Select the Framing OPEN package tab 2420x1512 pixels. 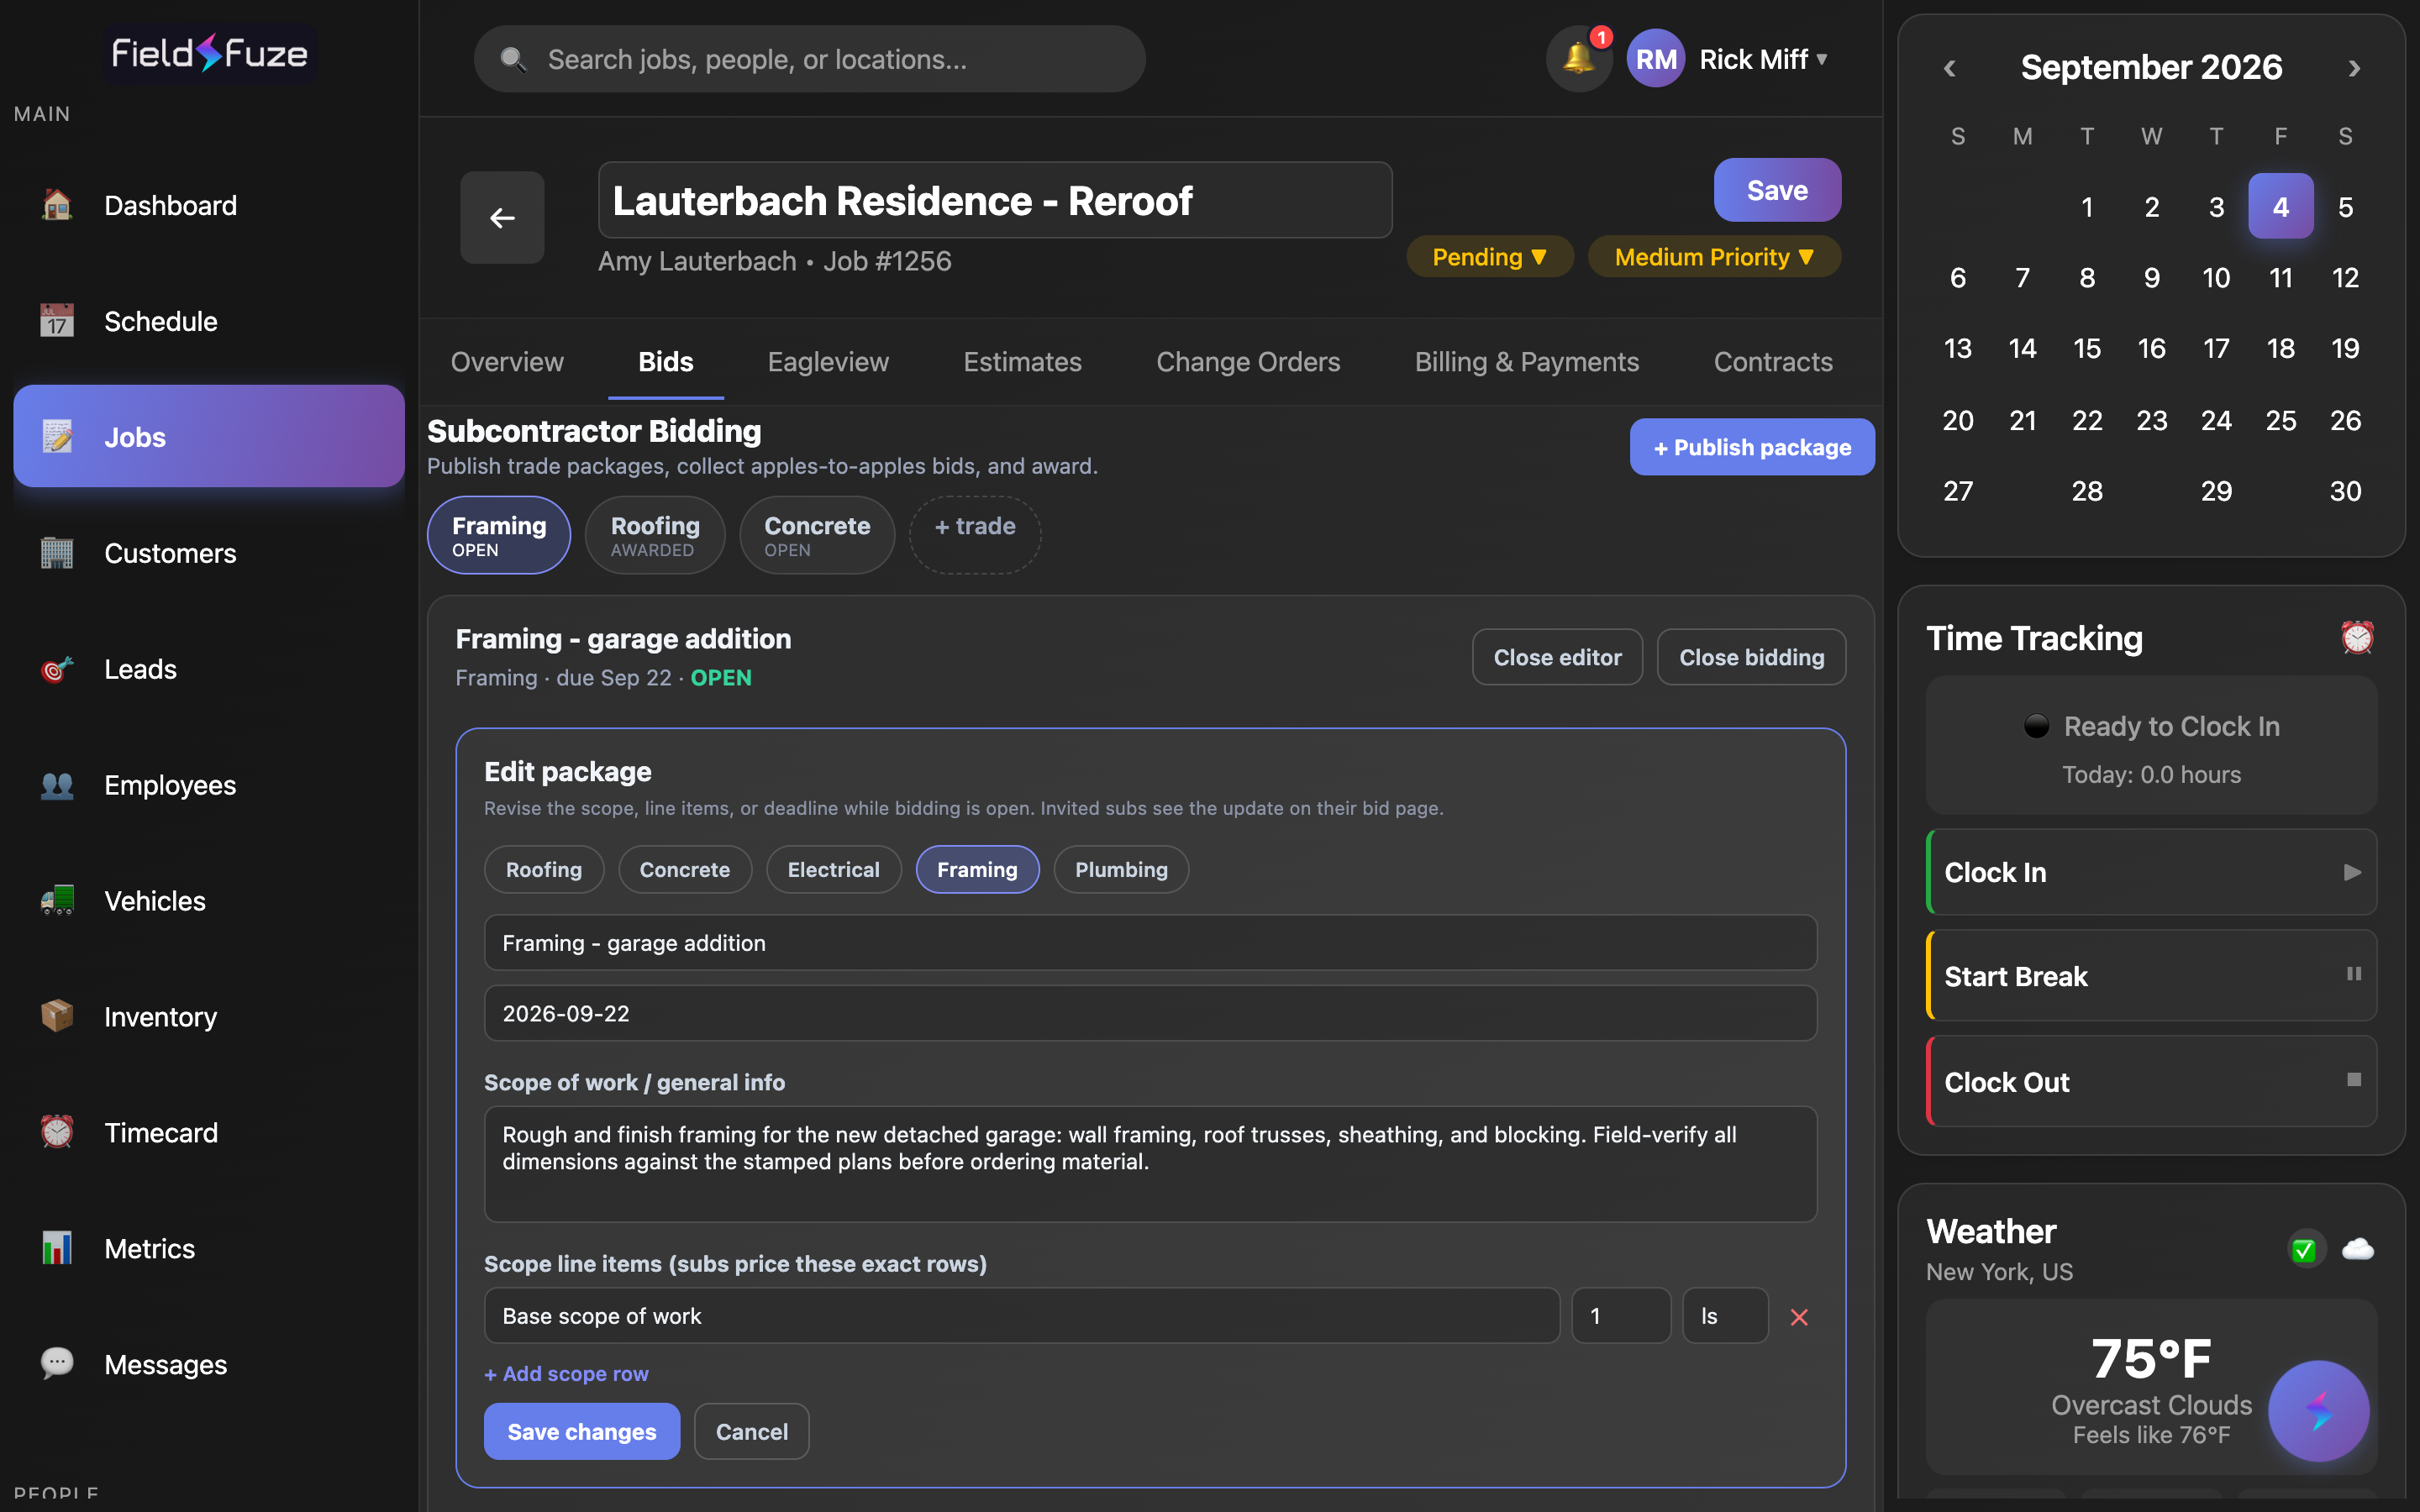(x=499, y=535)
